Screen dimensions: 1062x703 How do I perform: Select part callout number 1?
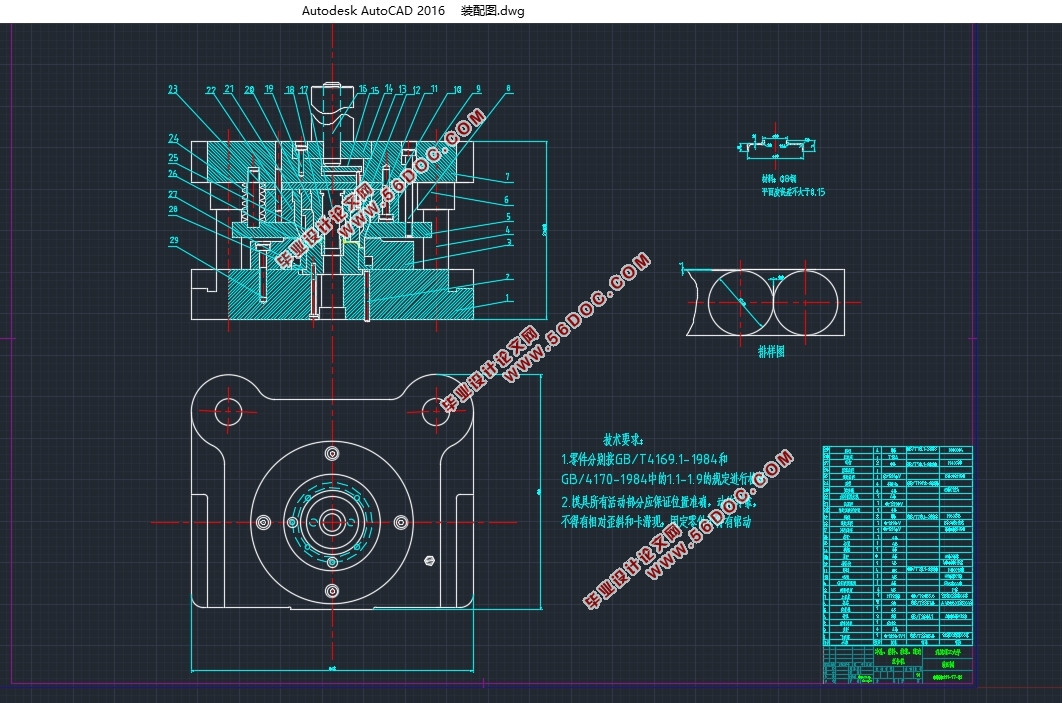tap(507, 297)
